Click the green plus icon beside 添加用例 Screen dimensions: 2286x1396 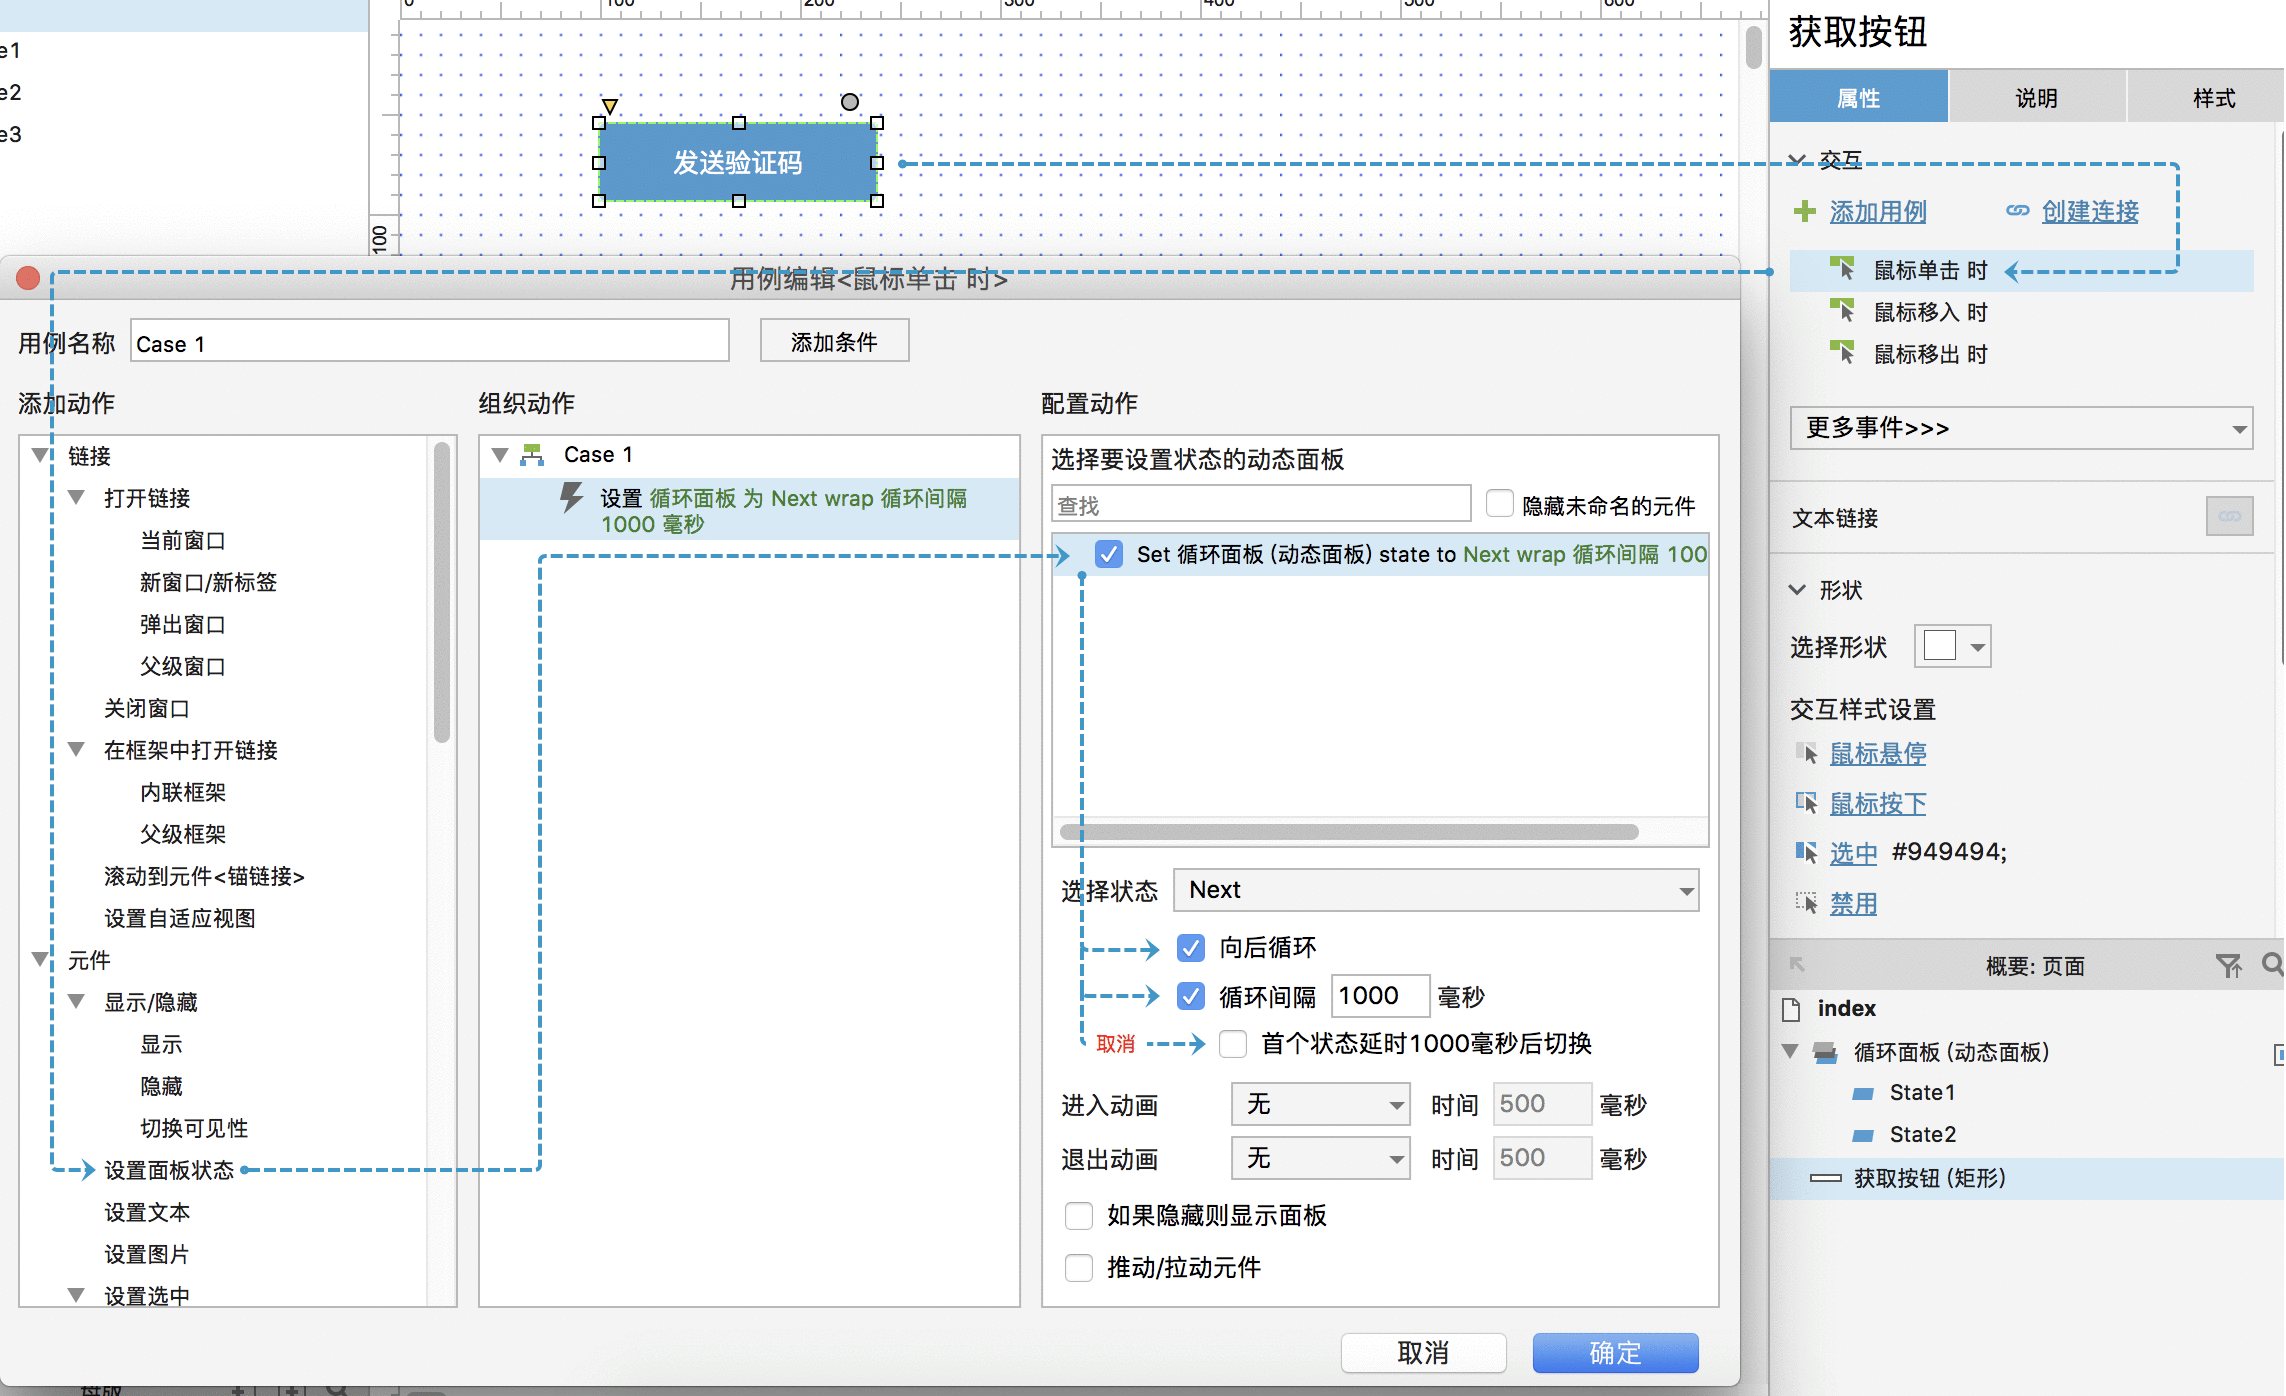point(1805,211)
